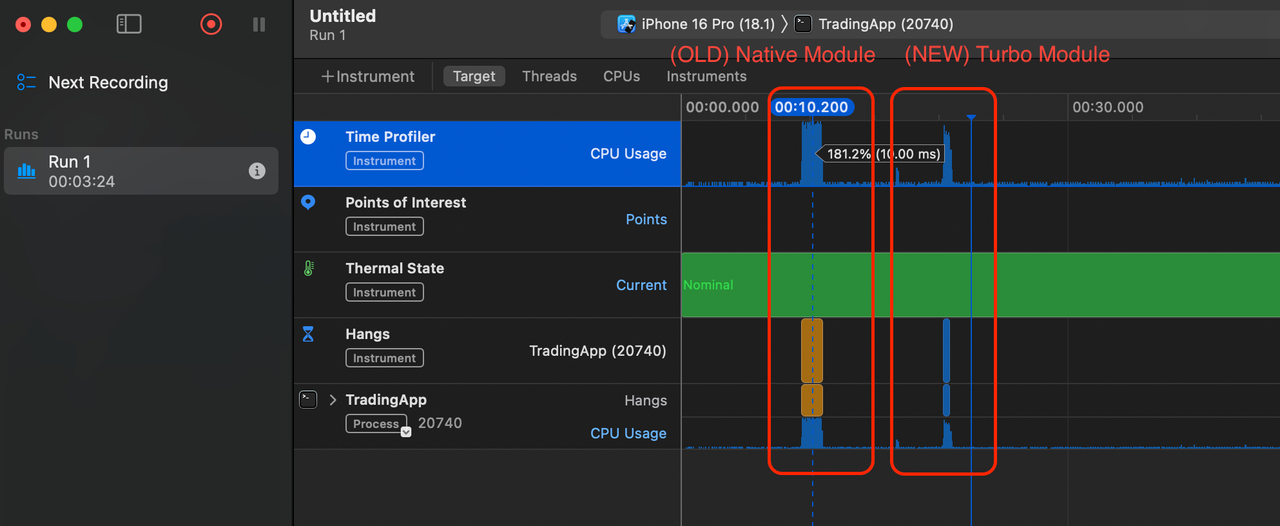This screenshot has height=526, width=1280.
Task: Select the Thermal State track
Action: (487, 285)
